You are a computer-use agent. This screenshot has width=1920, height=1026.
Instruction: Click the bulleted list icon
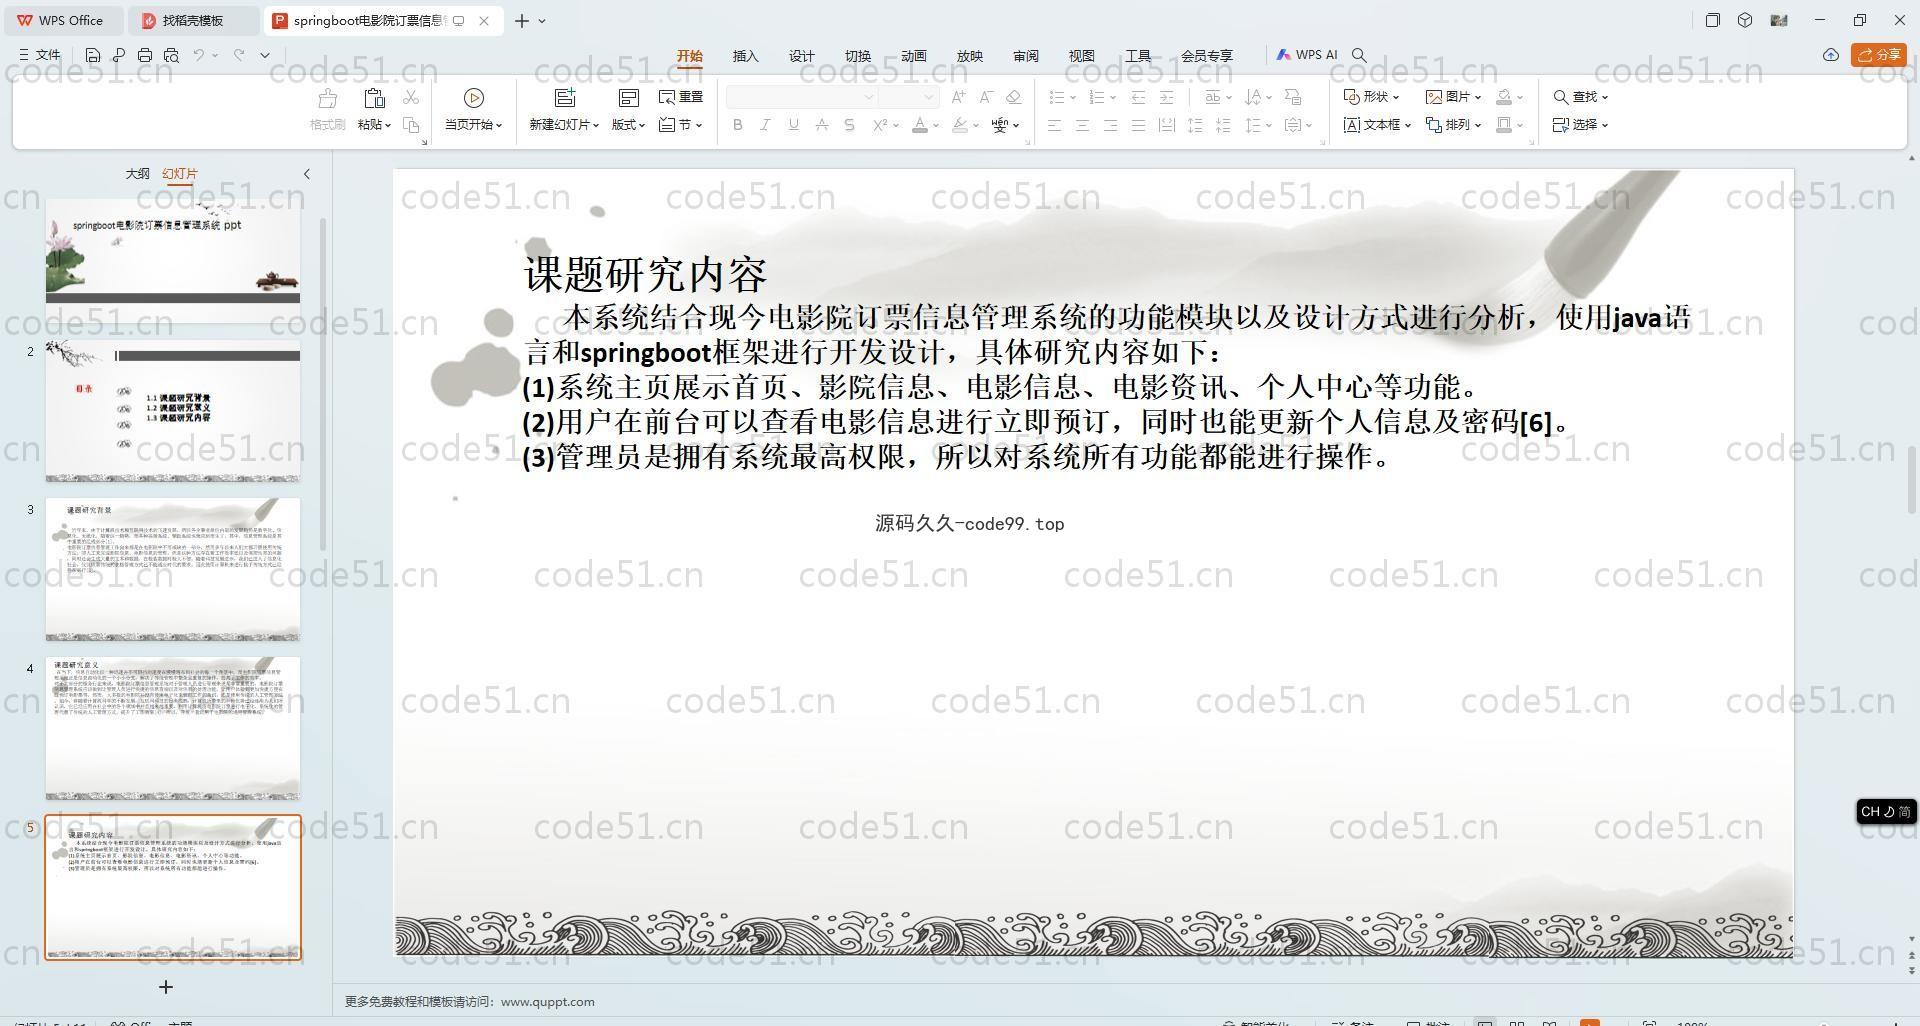click(x=1057, y=97)
